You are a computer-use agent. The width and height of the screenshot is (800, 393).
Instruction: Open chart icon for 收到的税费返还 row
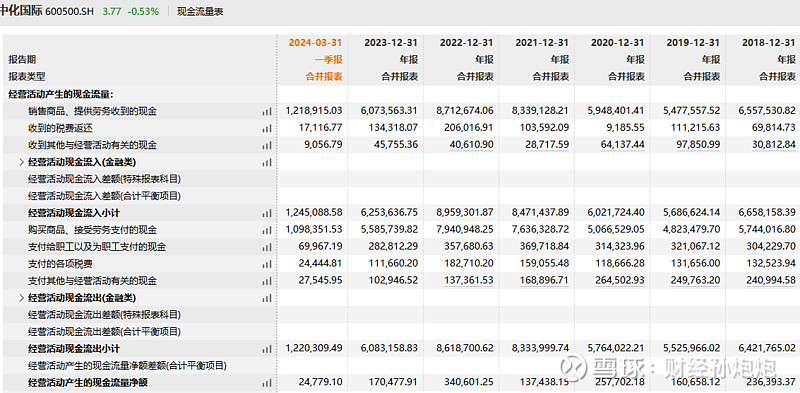point(266,128)
